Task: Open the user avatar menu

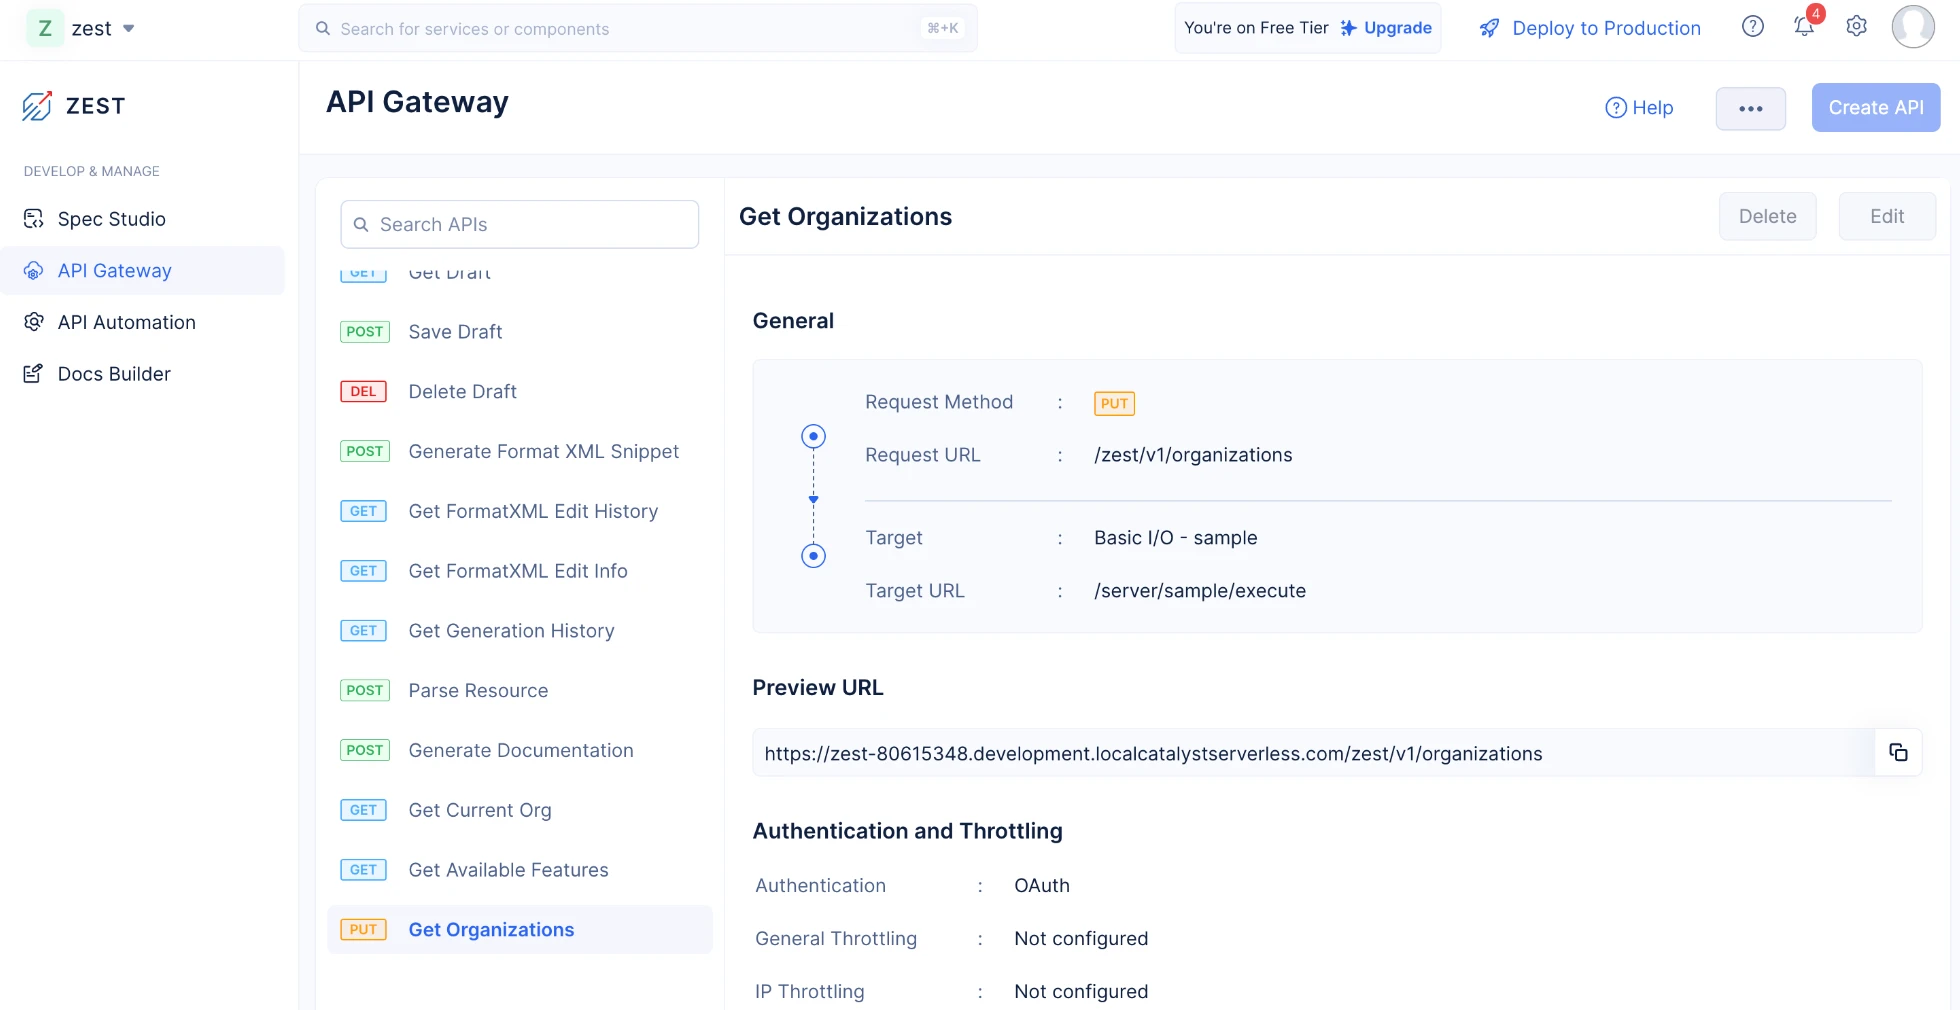Action: (x=1913, y=26)
